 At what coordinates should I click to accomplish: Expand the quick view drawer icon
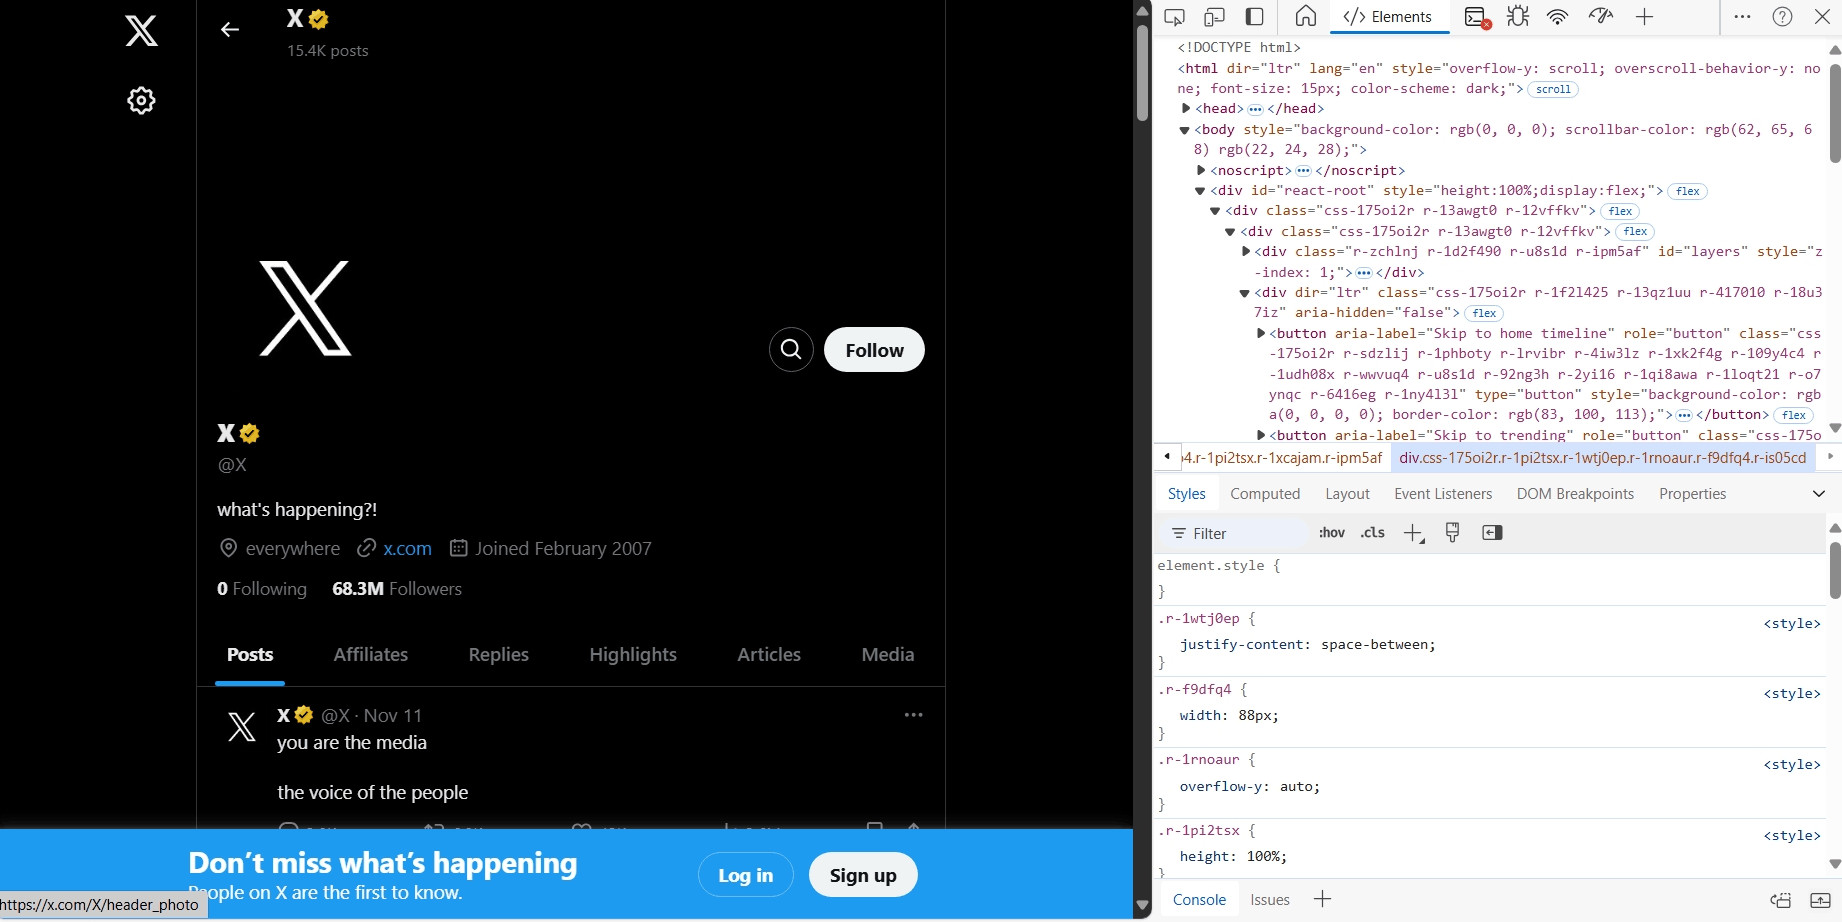[x=1820, y=900]
